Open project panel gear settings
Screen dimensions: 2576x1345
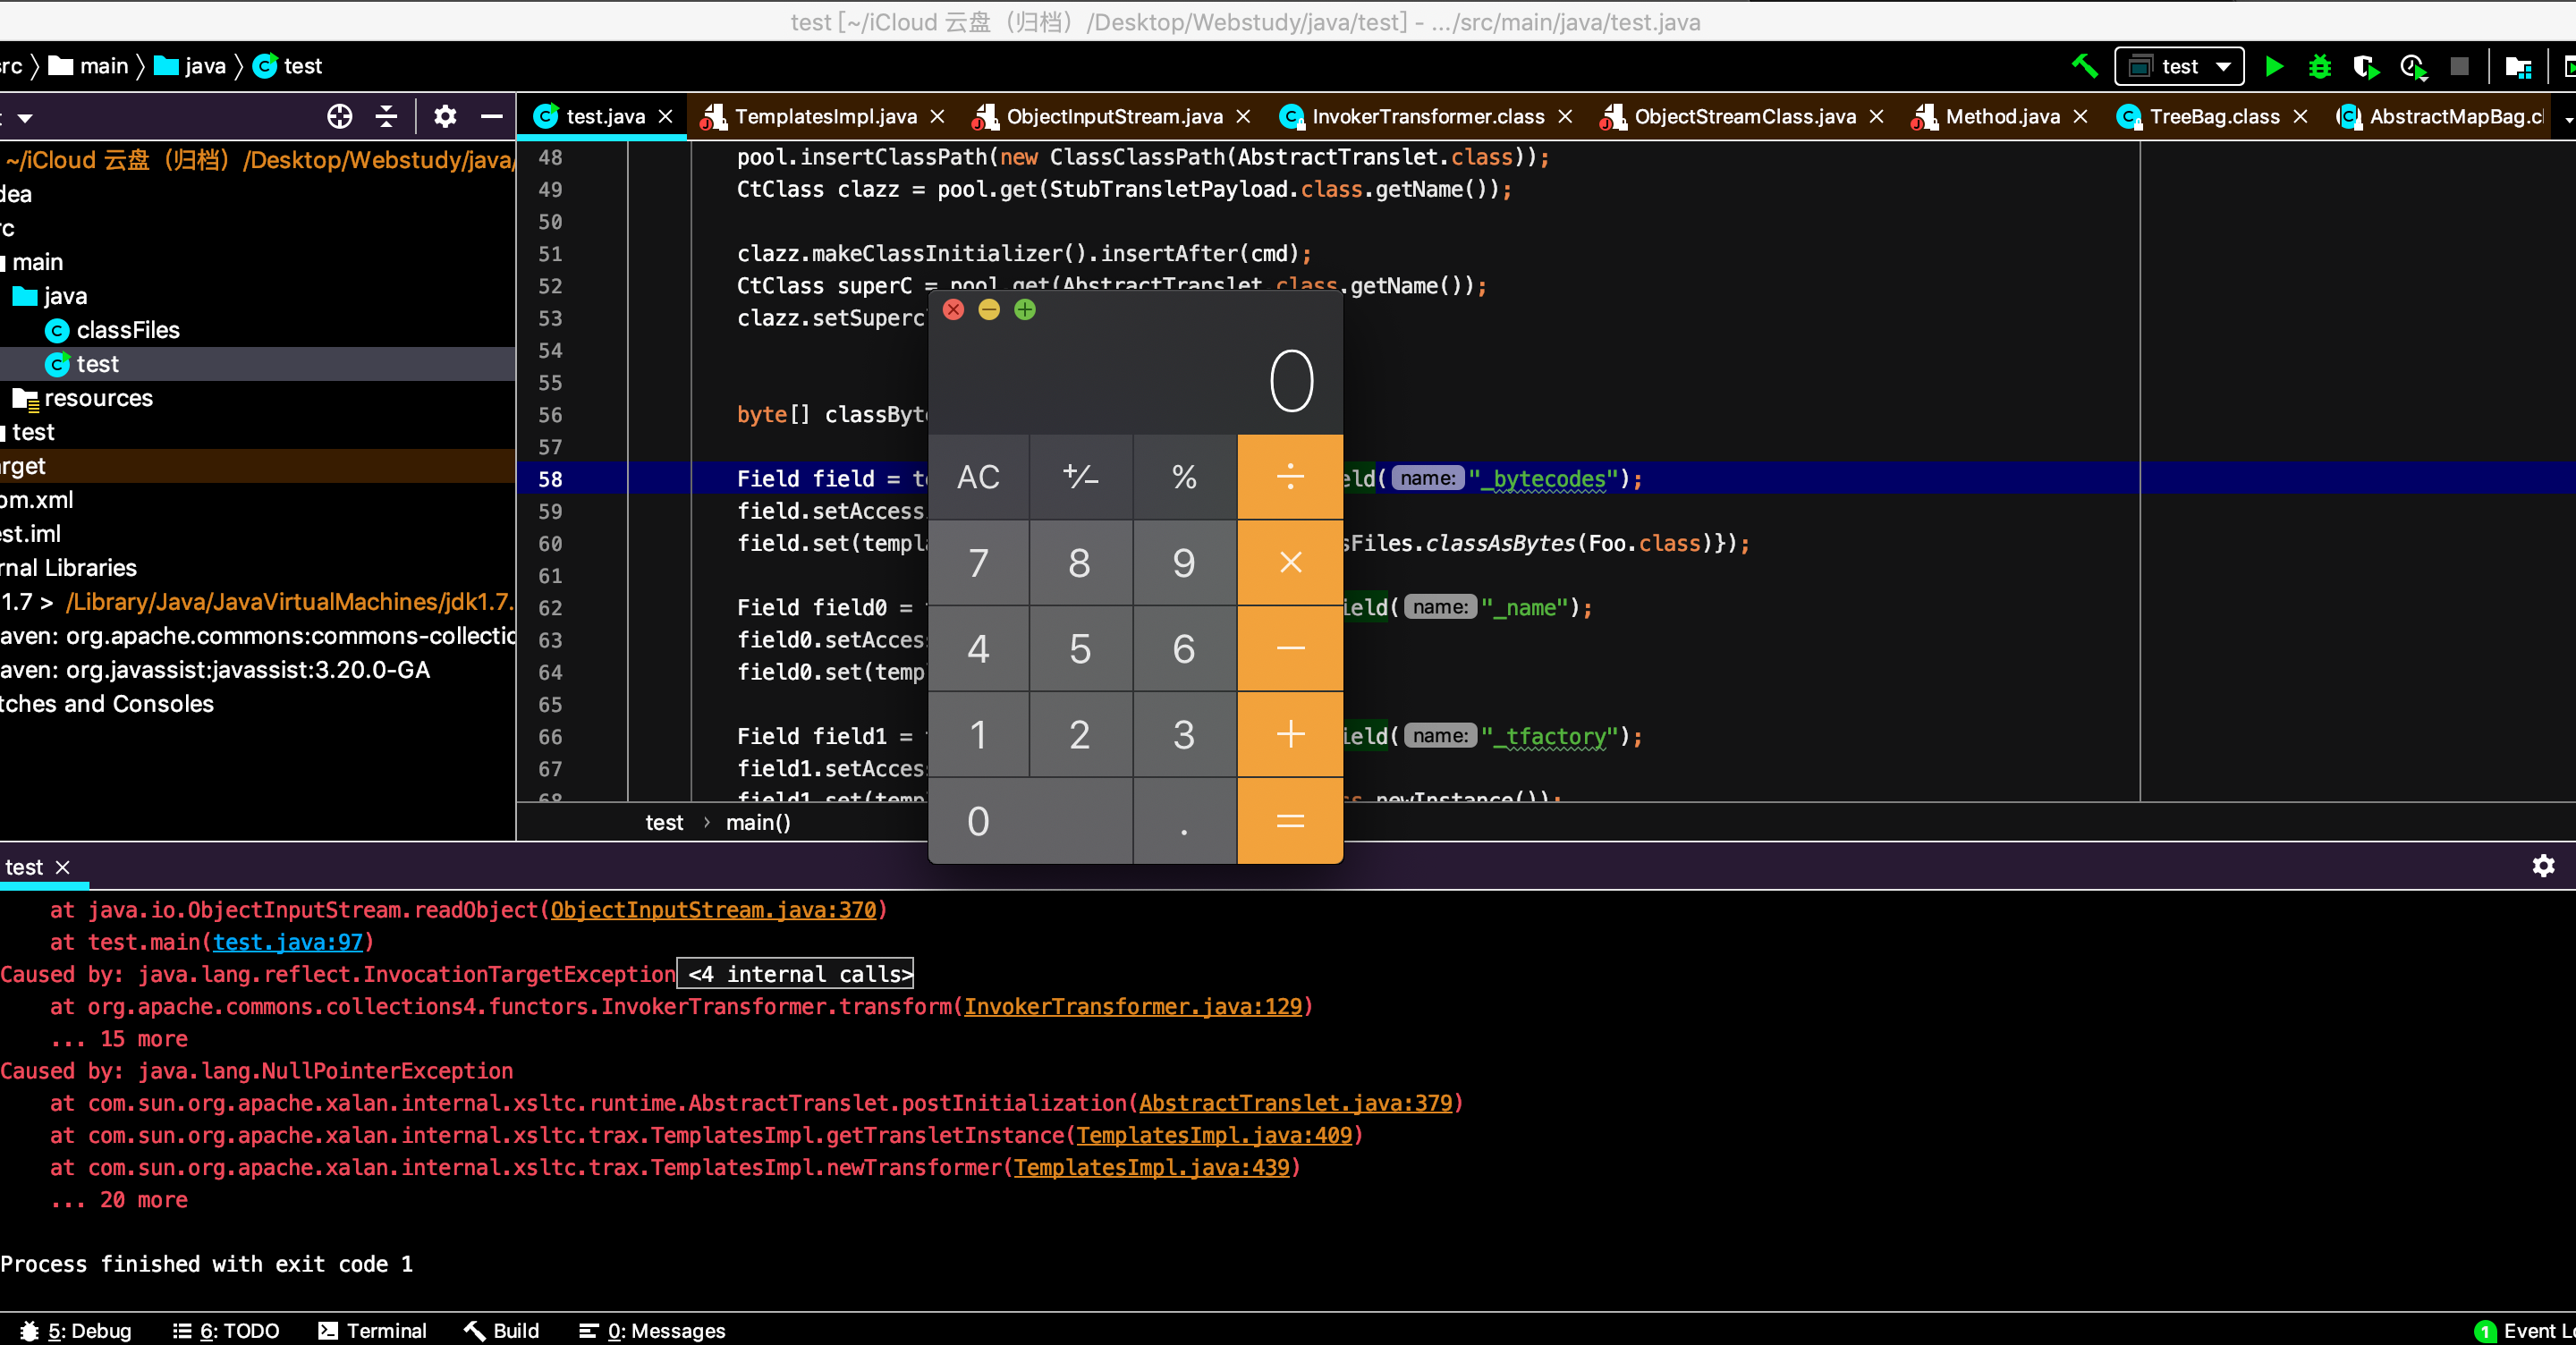[445, 117]
